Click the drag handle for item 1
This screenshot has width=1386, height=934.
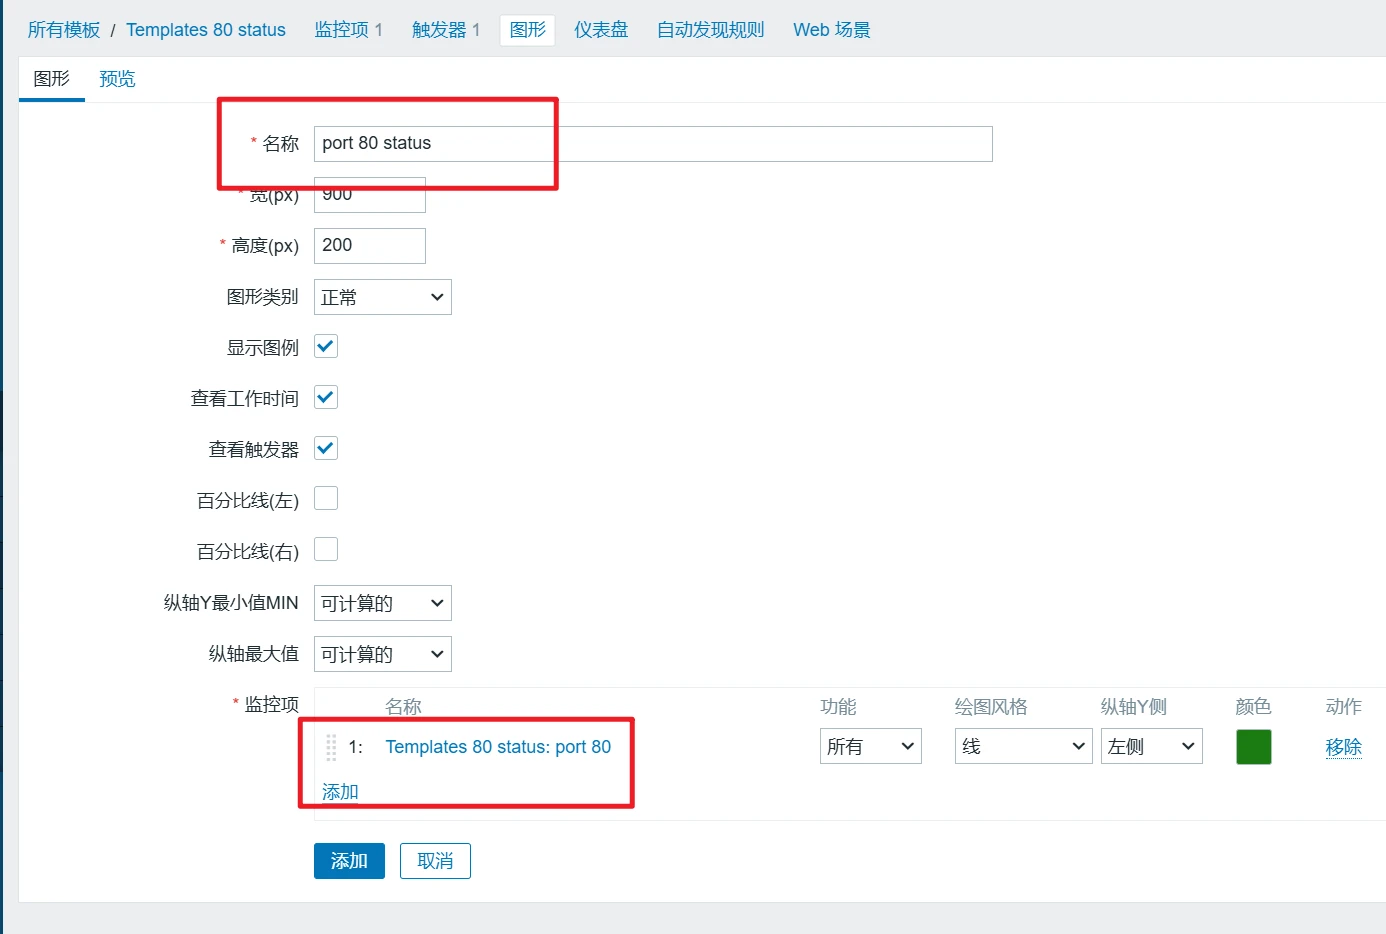tap(331, 747)
